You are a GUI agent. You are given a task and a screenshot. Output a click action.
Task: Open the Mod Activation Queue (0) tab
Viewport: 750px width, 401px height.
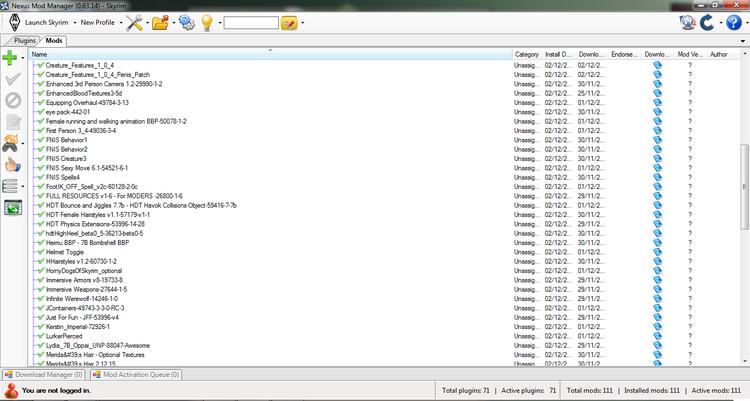(x=136, y=375)
